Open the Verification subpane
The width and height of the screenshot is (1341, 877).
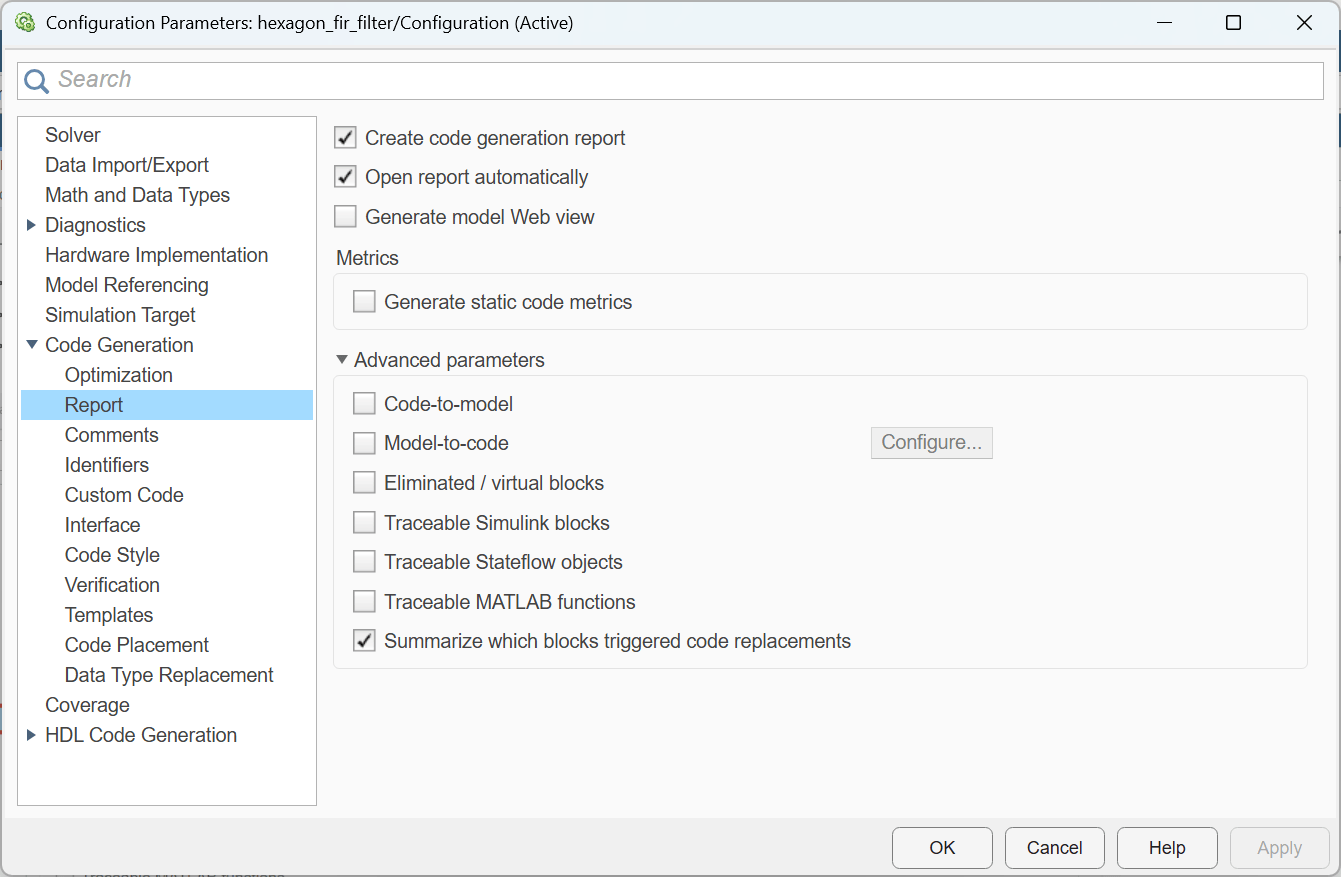112,585
